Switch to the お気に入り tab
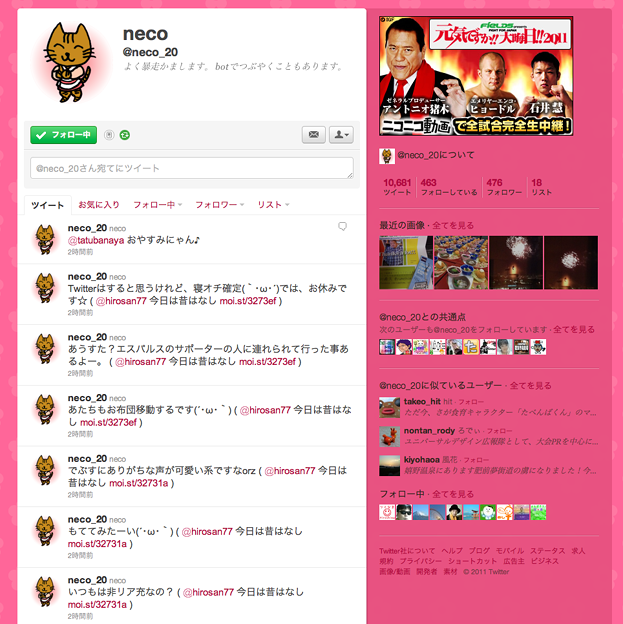The image size is (623, 624). pos(99,205)
